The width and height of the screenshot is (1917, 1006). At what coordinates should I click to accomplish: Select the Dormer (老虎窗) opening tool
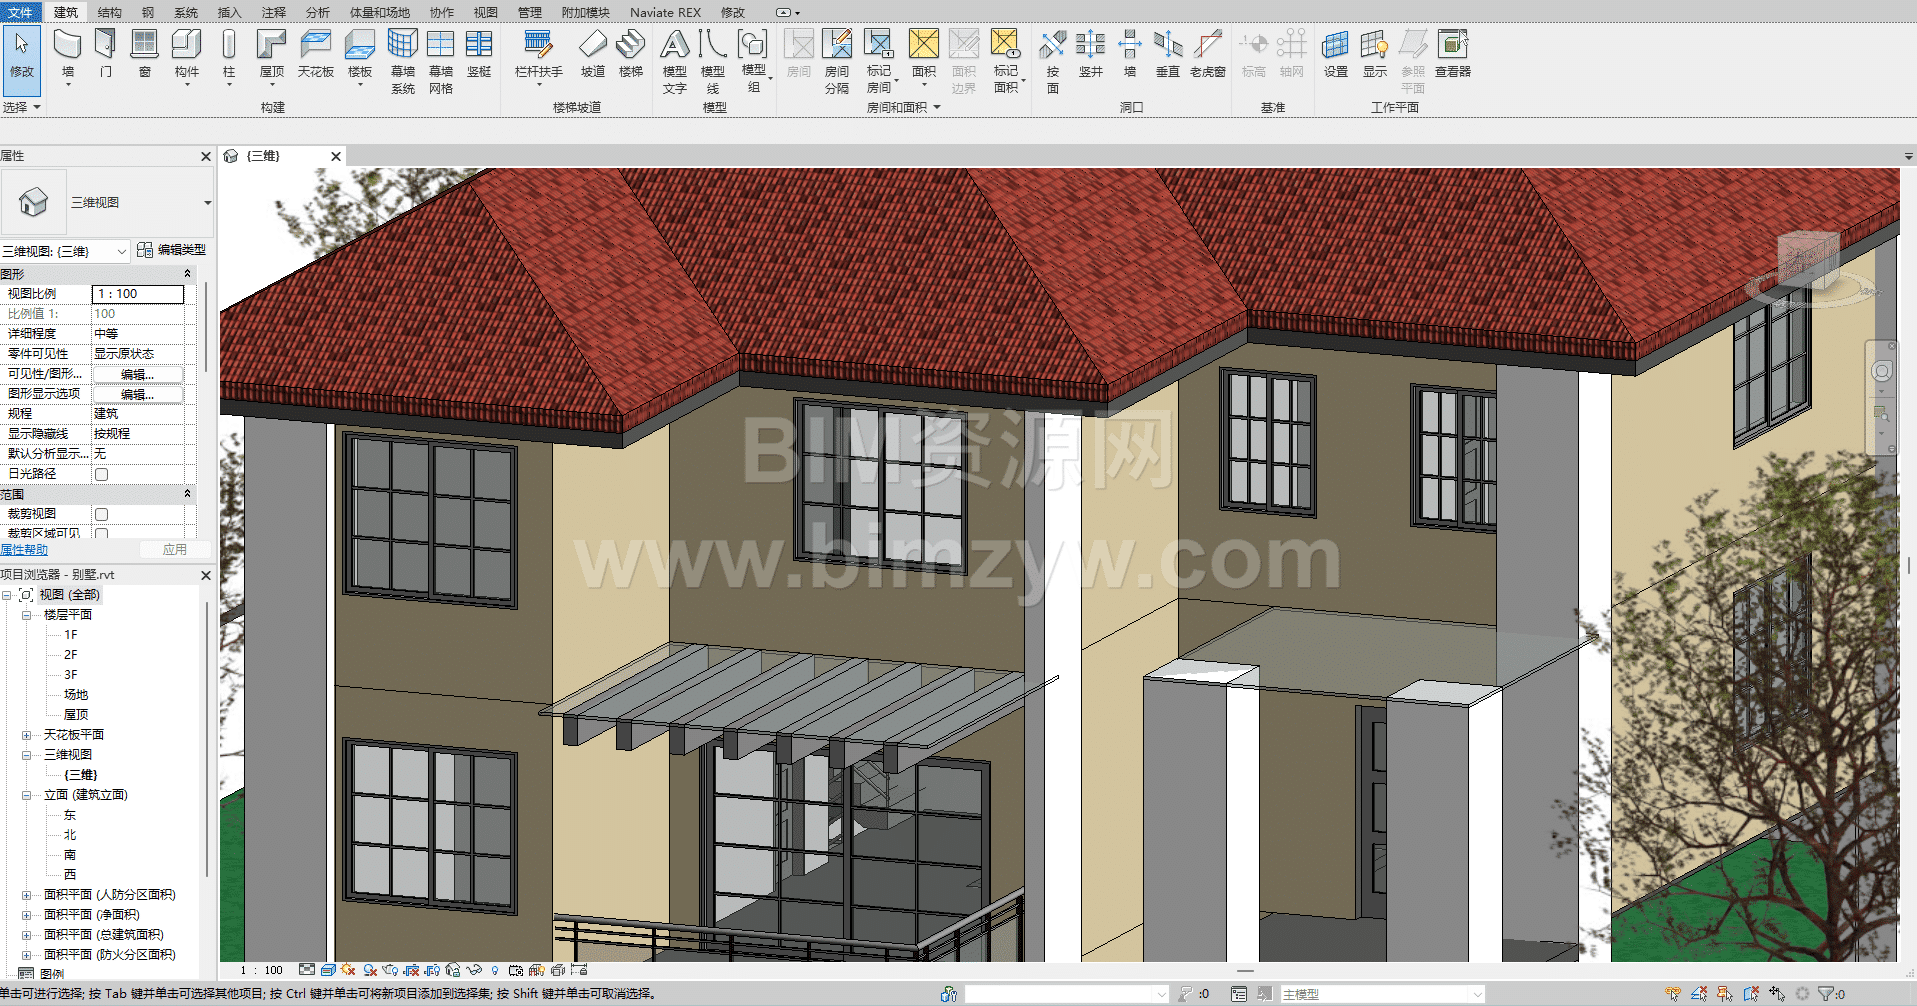coord(1208,53)
